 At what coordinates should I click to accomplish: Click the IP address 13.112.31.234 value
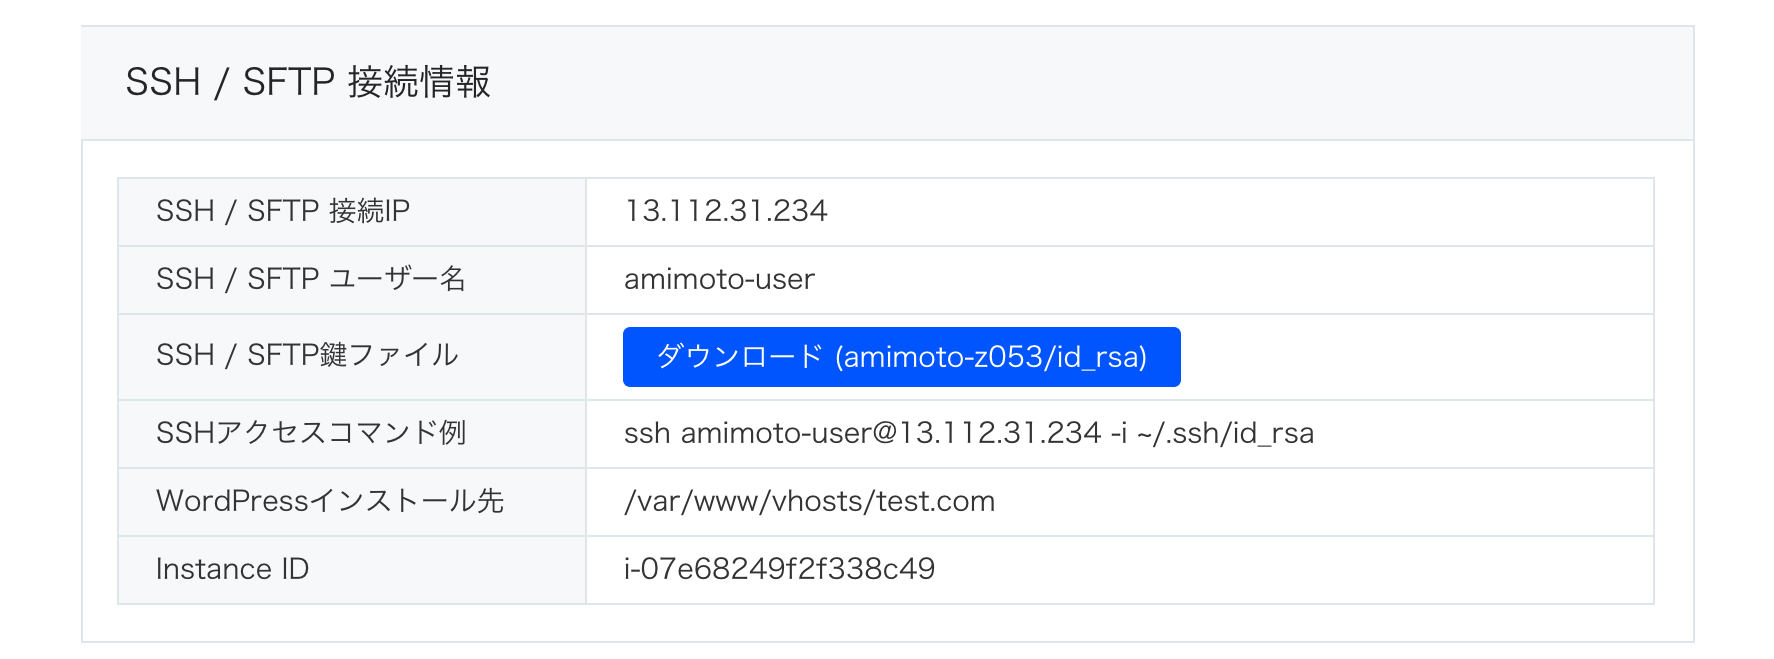[726, 211]
